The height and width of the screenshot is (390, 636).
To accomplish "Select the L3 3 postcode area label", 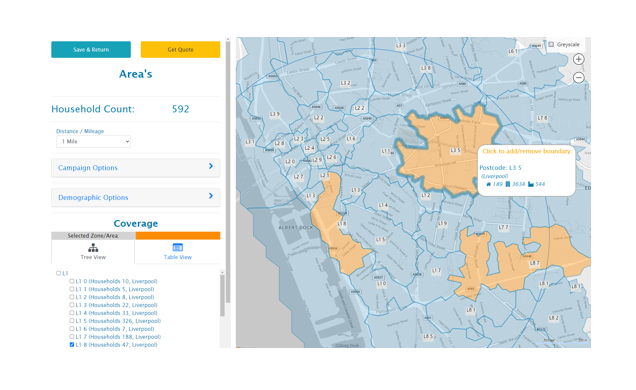I will 400,46.
